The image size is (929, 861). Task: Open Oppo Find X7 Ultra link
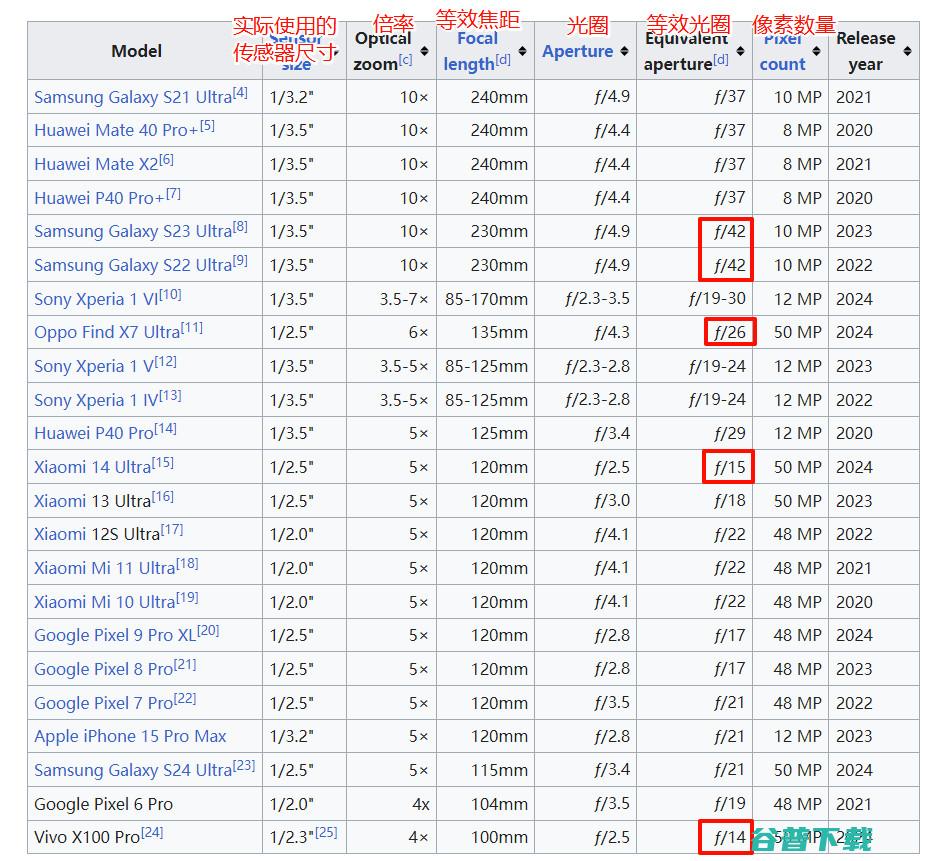click(107, 332)
